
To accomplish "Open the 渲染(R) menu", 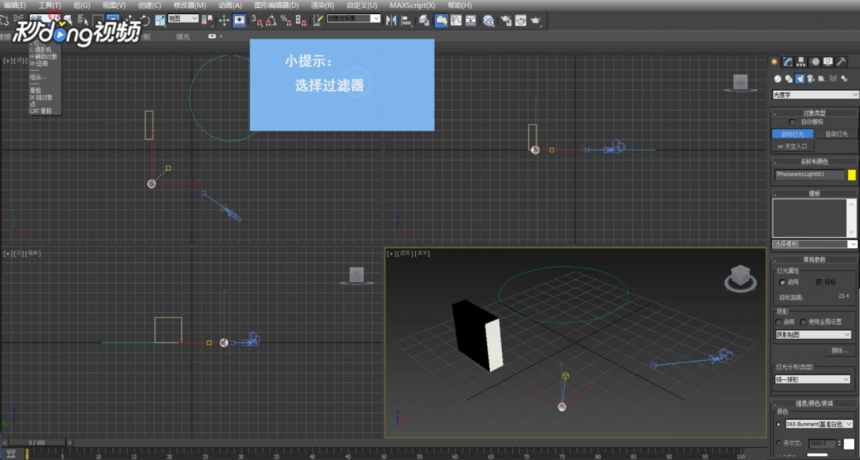I will (323, 5).
